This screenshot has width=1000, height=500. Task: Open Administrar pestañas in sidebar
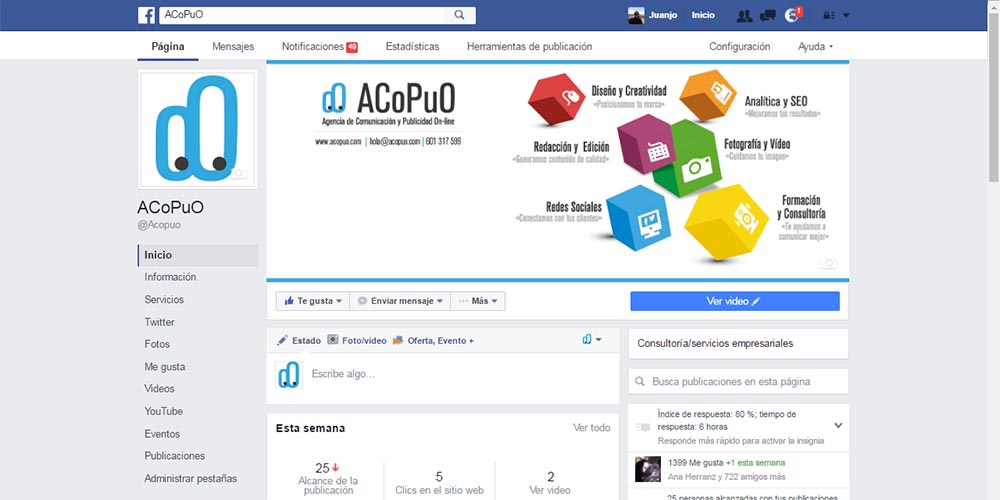pos(190,478)
